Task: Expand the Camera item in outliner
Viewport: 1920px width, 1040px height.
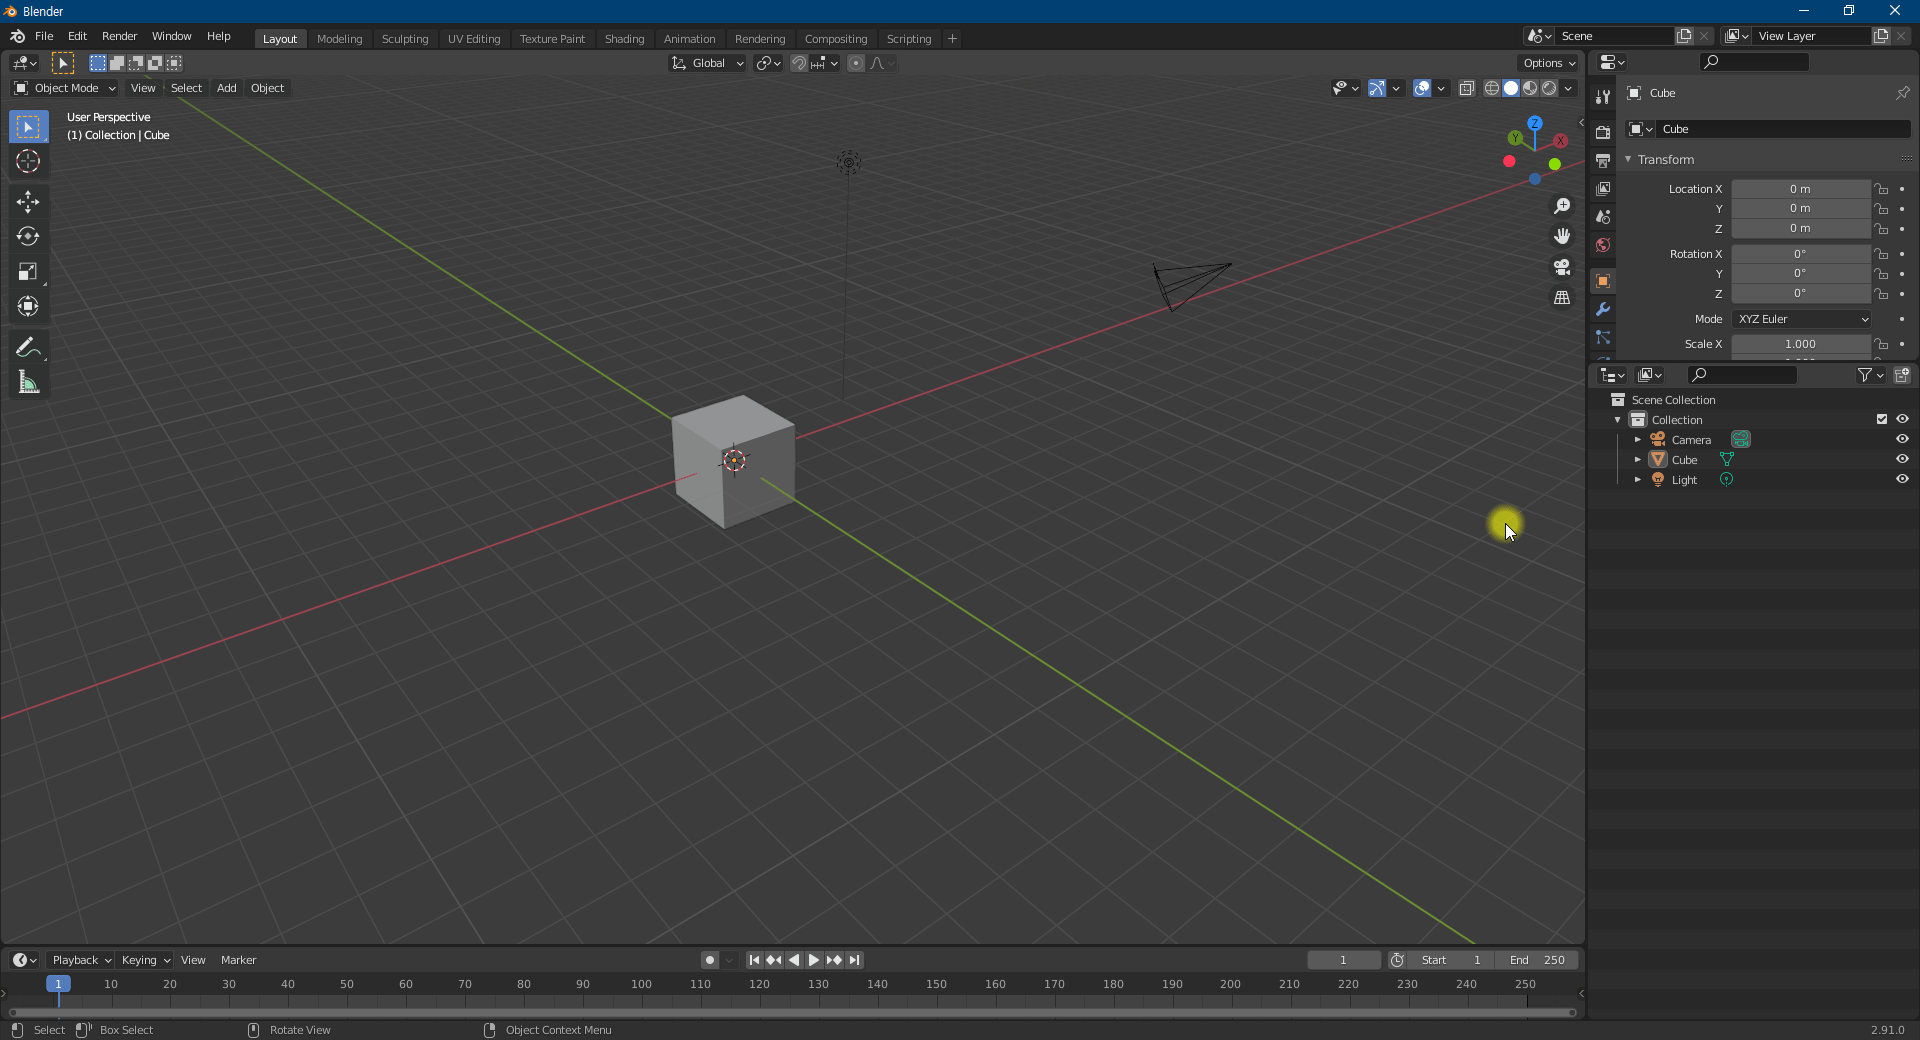Action: [x=1637, y=439]
